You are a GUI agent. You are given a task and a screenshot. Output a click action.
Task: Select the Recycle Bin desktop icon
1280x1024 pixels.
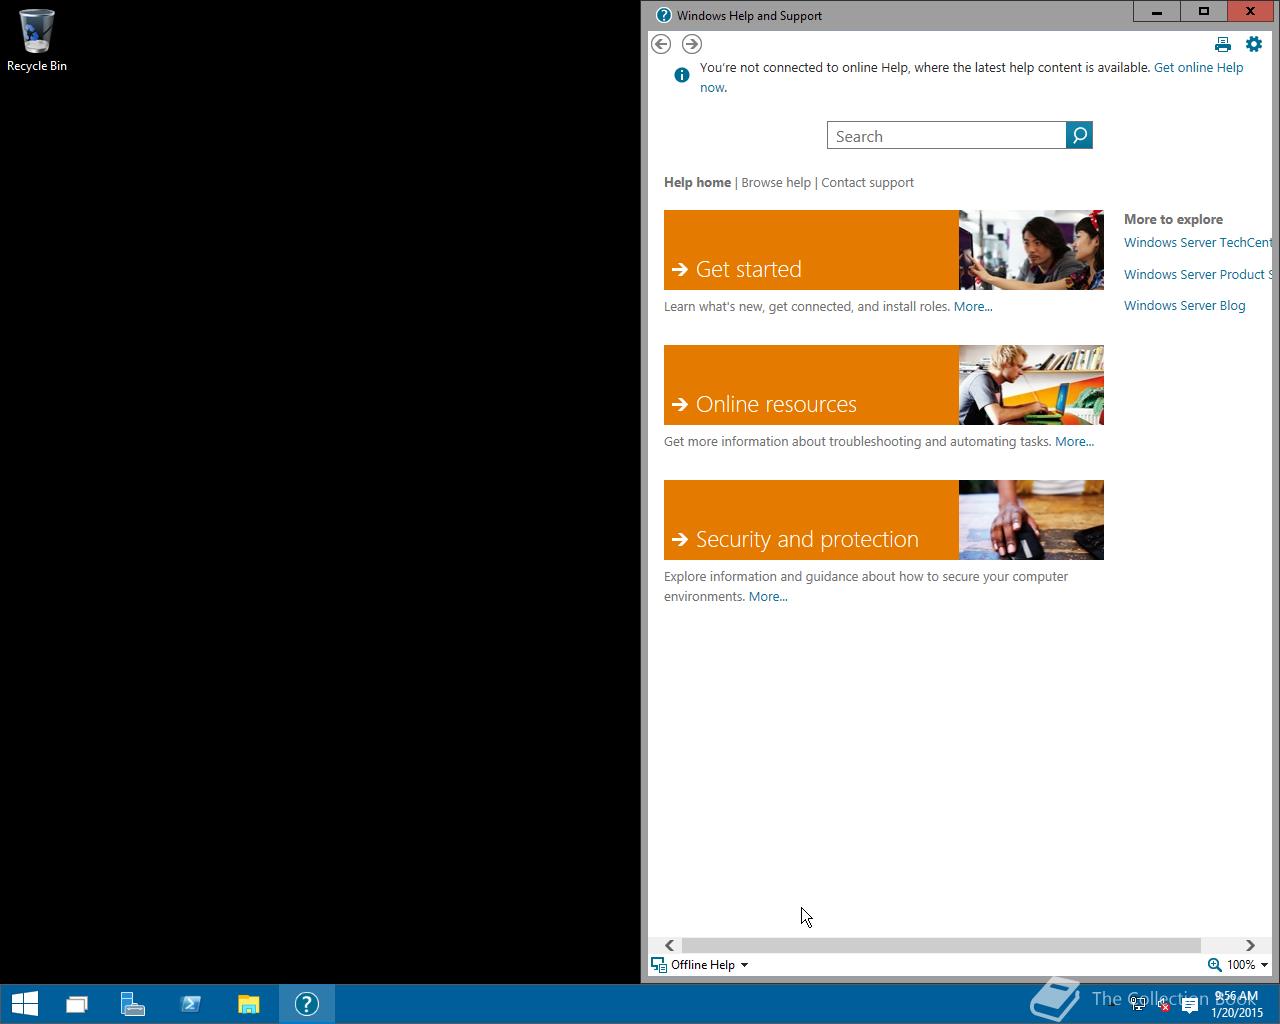point(37,41)
